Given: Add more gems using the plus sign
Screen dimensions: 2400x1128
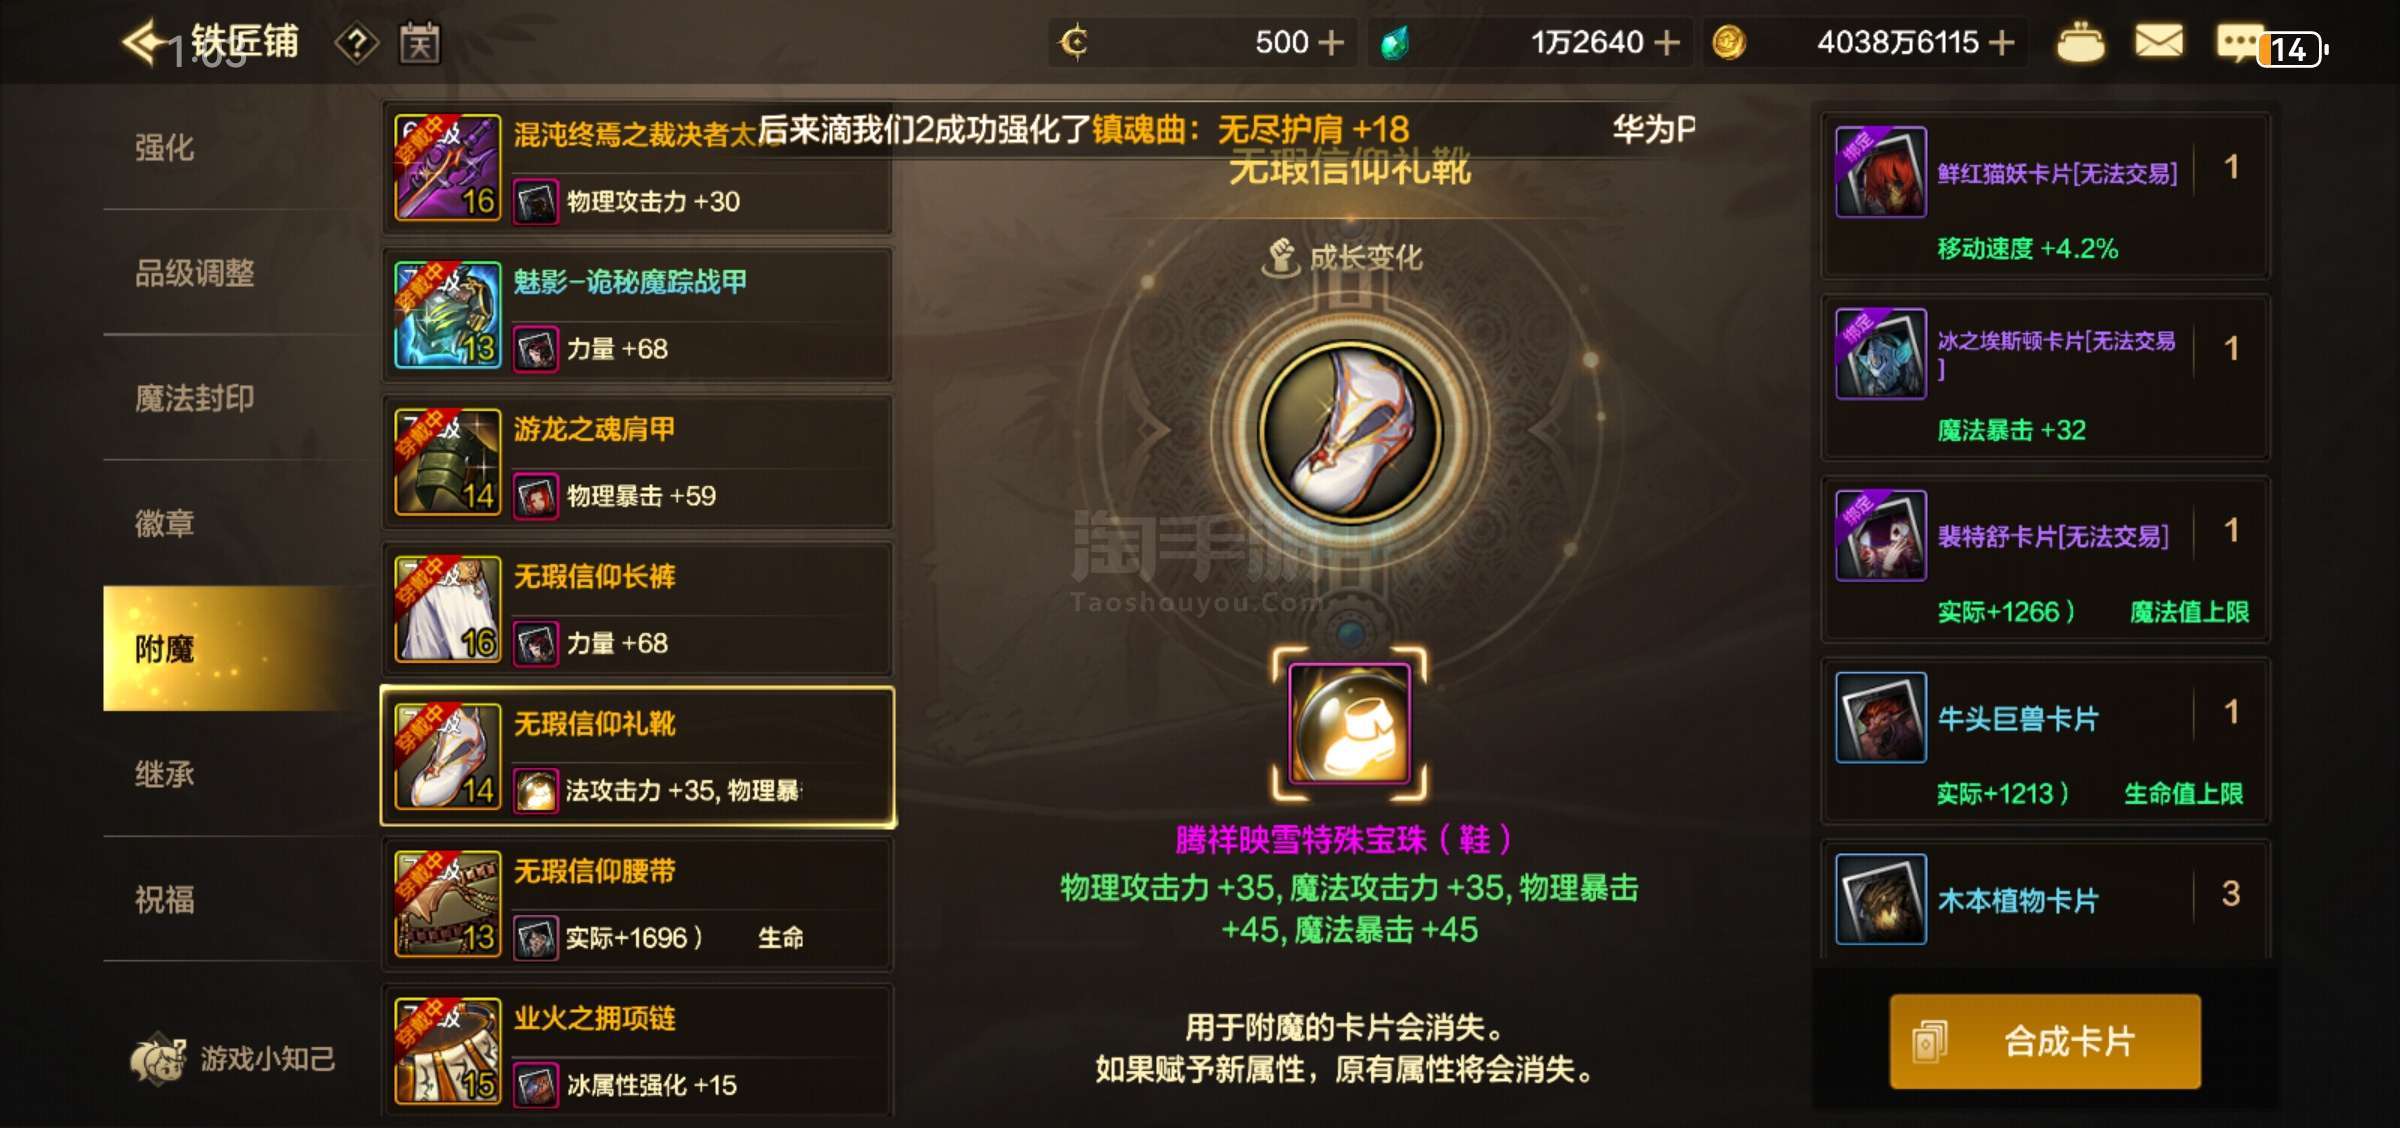Looking at the screenshot, I should tap(1666, 42).
